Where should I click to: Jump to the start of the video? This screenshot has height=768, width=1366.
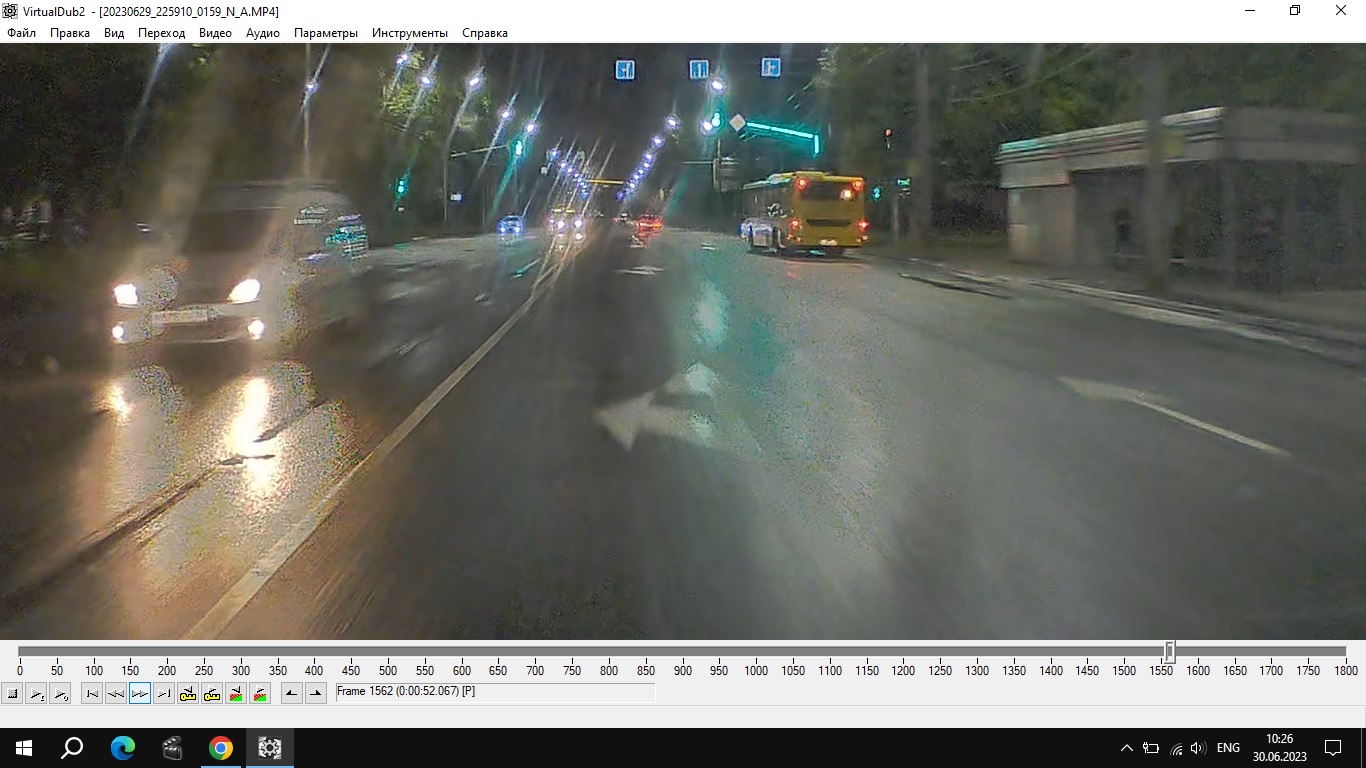92,693
